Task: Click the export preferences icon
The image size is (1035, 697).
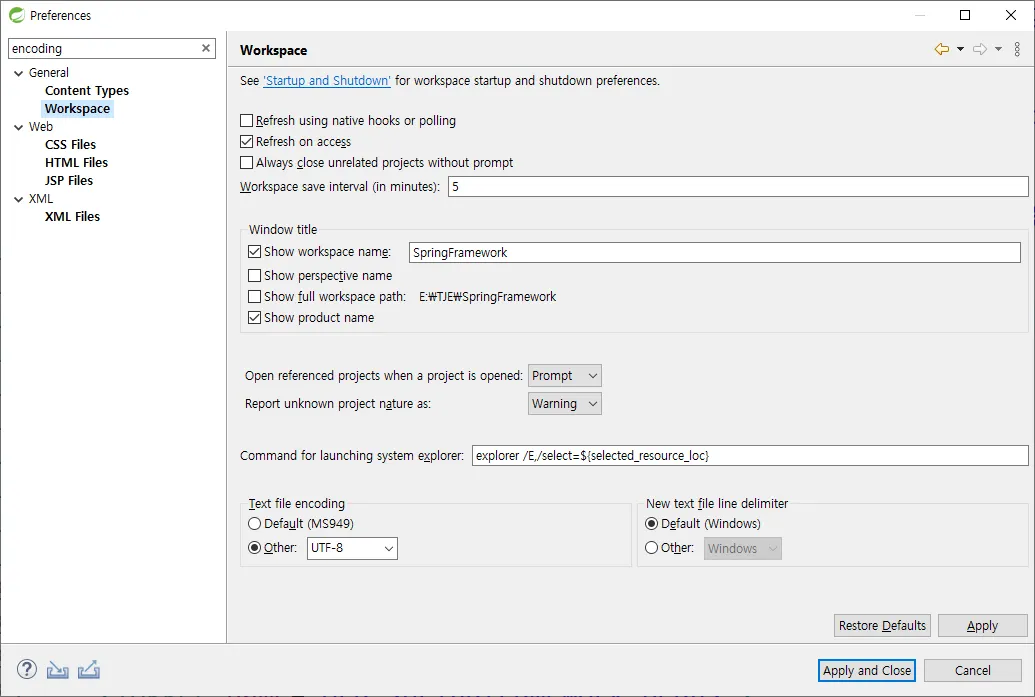Action: pyautogui.click(x=88, y=670)
